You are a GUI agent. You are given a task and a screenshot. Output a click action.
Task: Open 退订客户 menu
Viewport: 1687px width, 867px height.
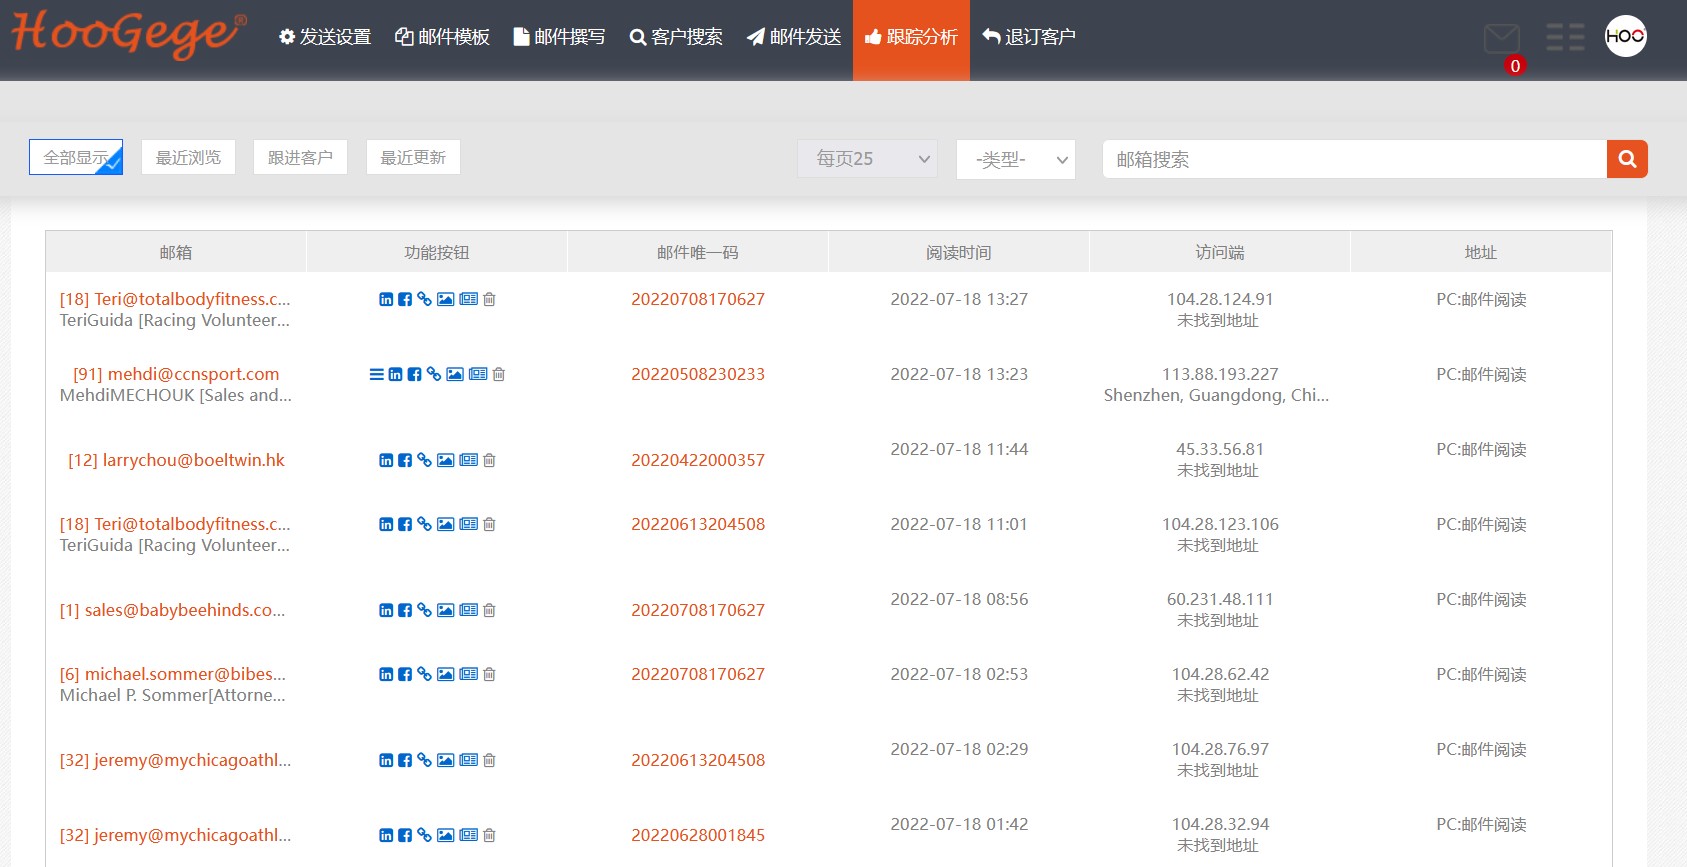[1029, 37]
